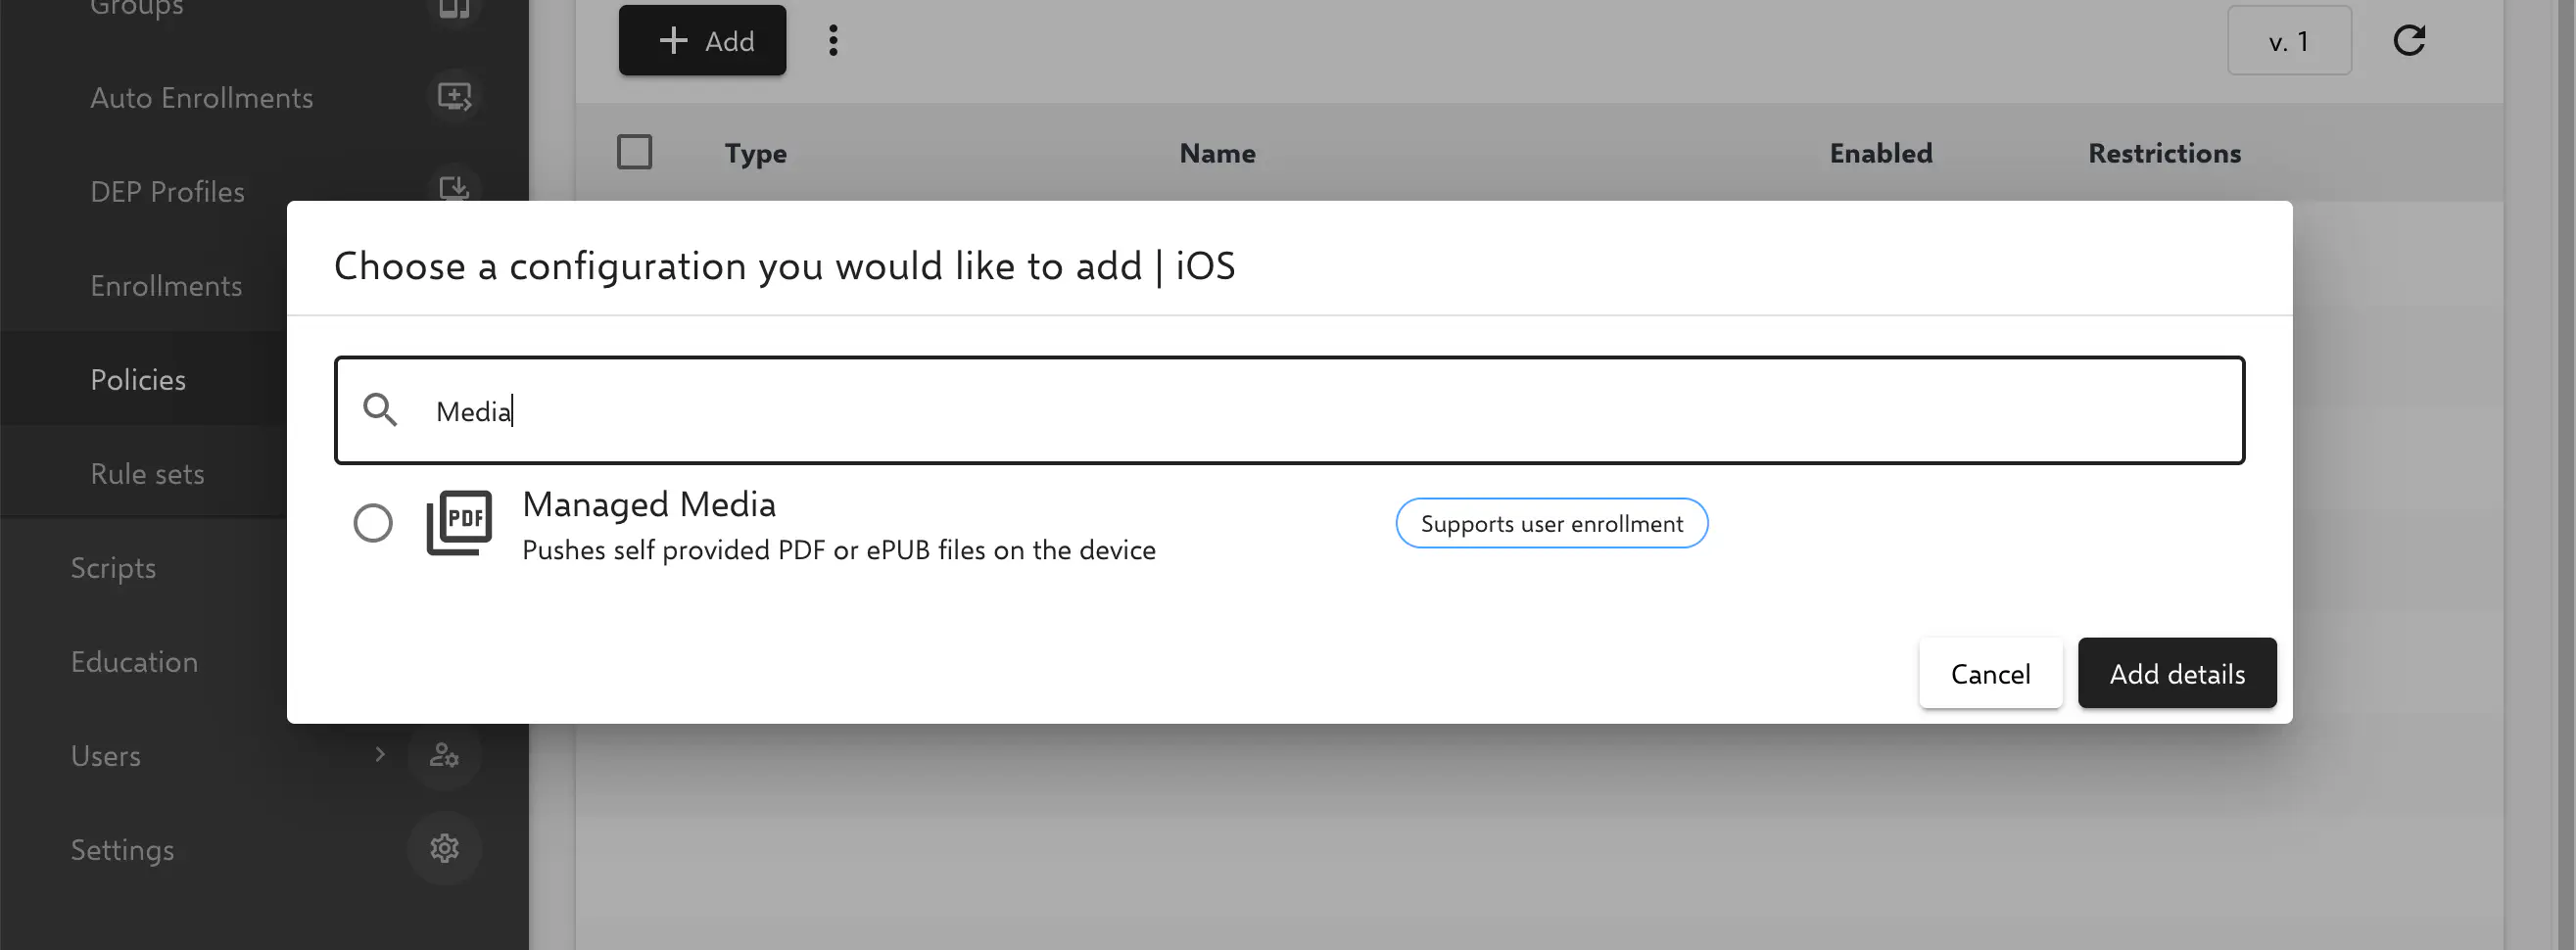This screenshot has width=2576, height=950.
Task: Open the three-dot more options menu
Action: pyautogui.click(x=833, y=41)
